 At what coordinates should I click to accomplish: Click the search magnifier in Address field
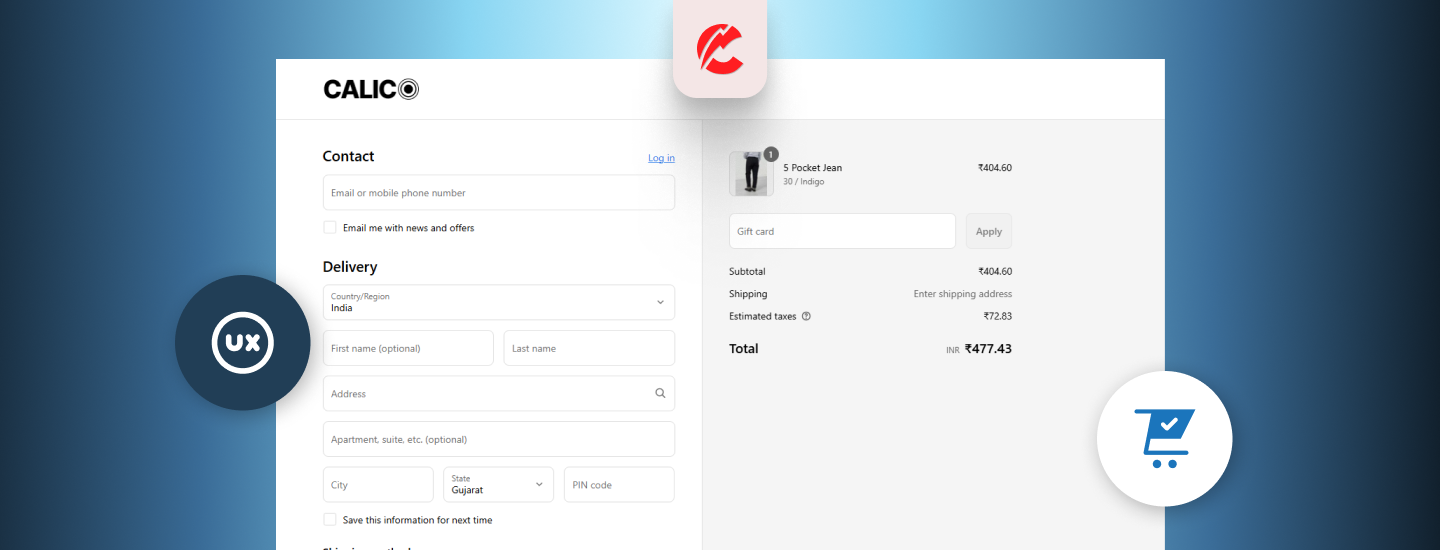point(660,393)
